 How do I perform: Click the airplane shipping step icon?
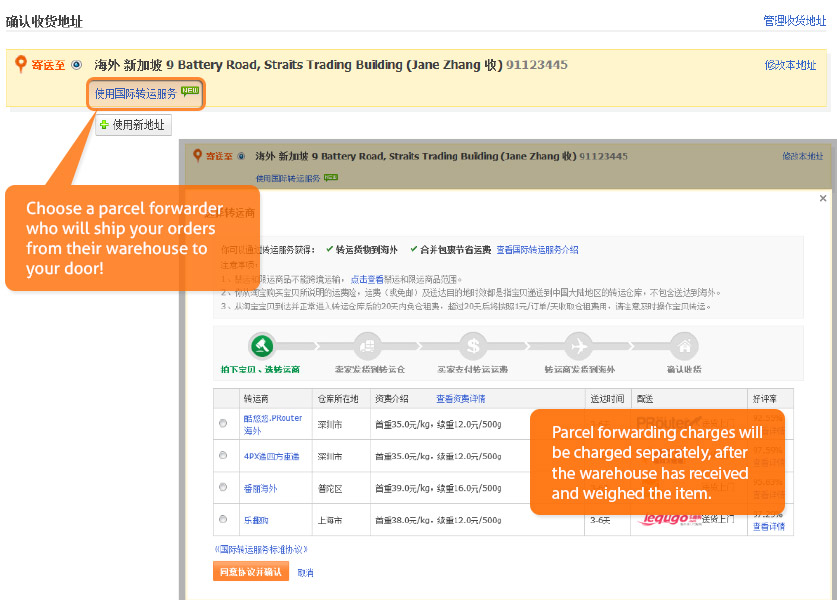[577, 346]
